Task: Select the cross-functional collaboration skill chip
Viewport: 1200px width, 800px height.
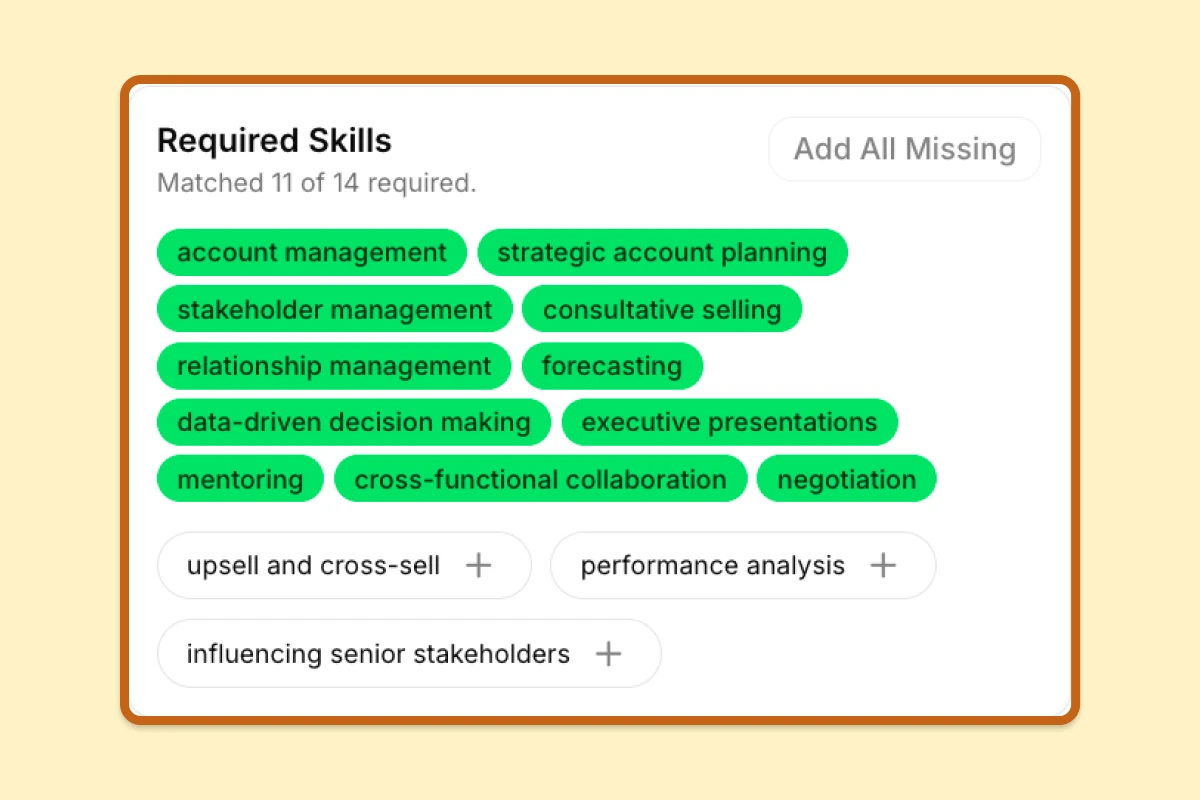Action: pyautogui.click(x=540, y=479)
